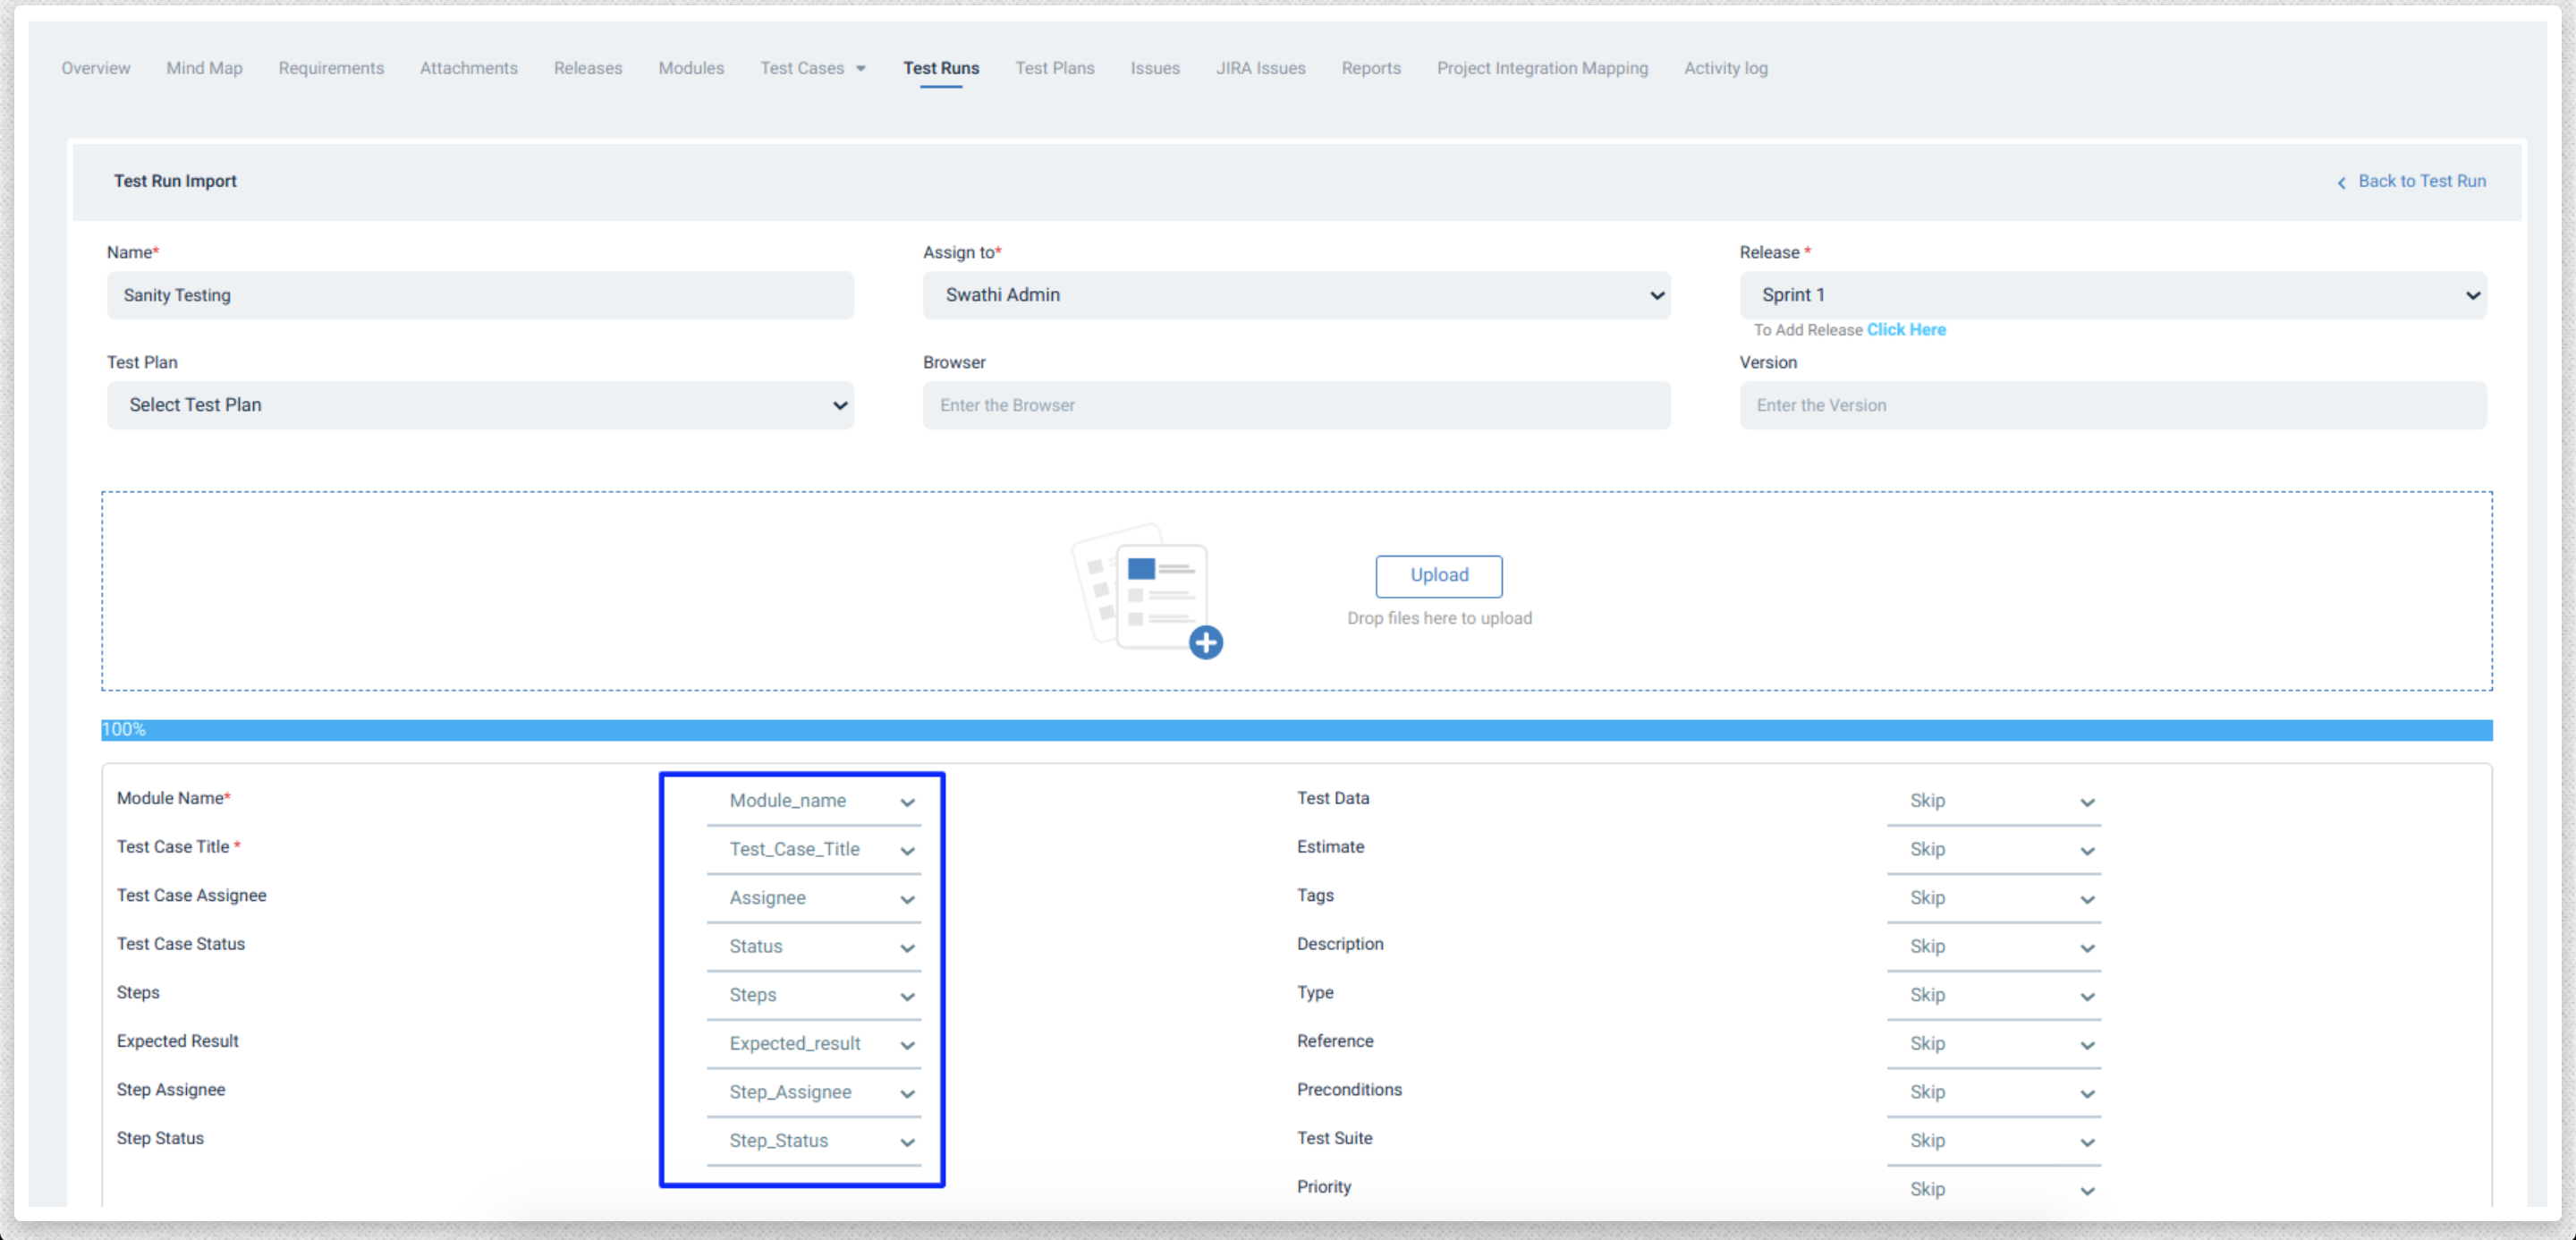
Task: Open the Assignee mapping dropdown
Action: click(x=813, y=898)
